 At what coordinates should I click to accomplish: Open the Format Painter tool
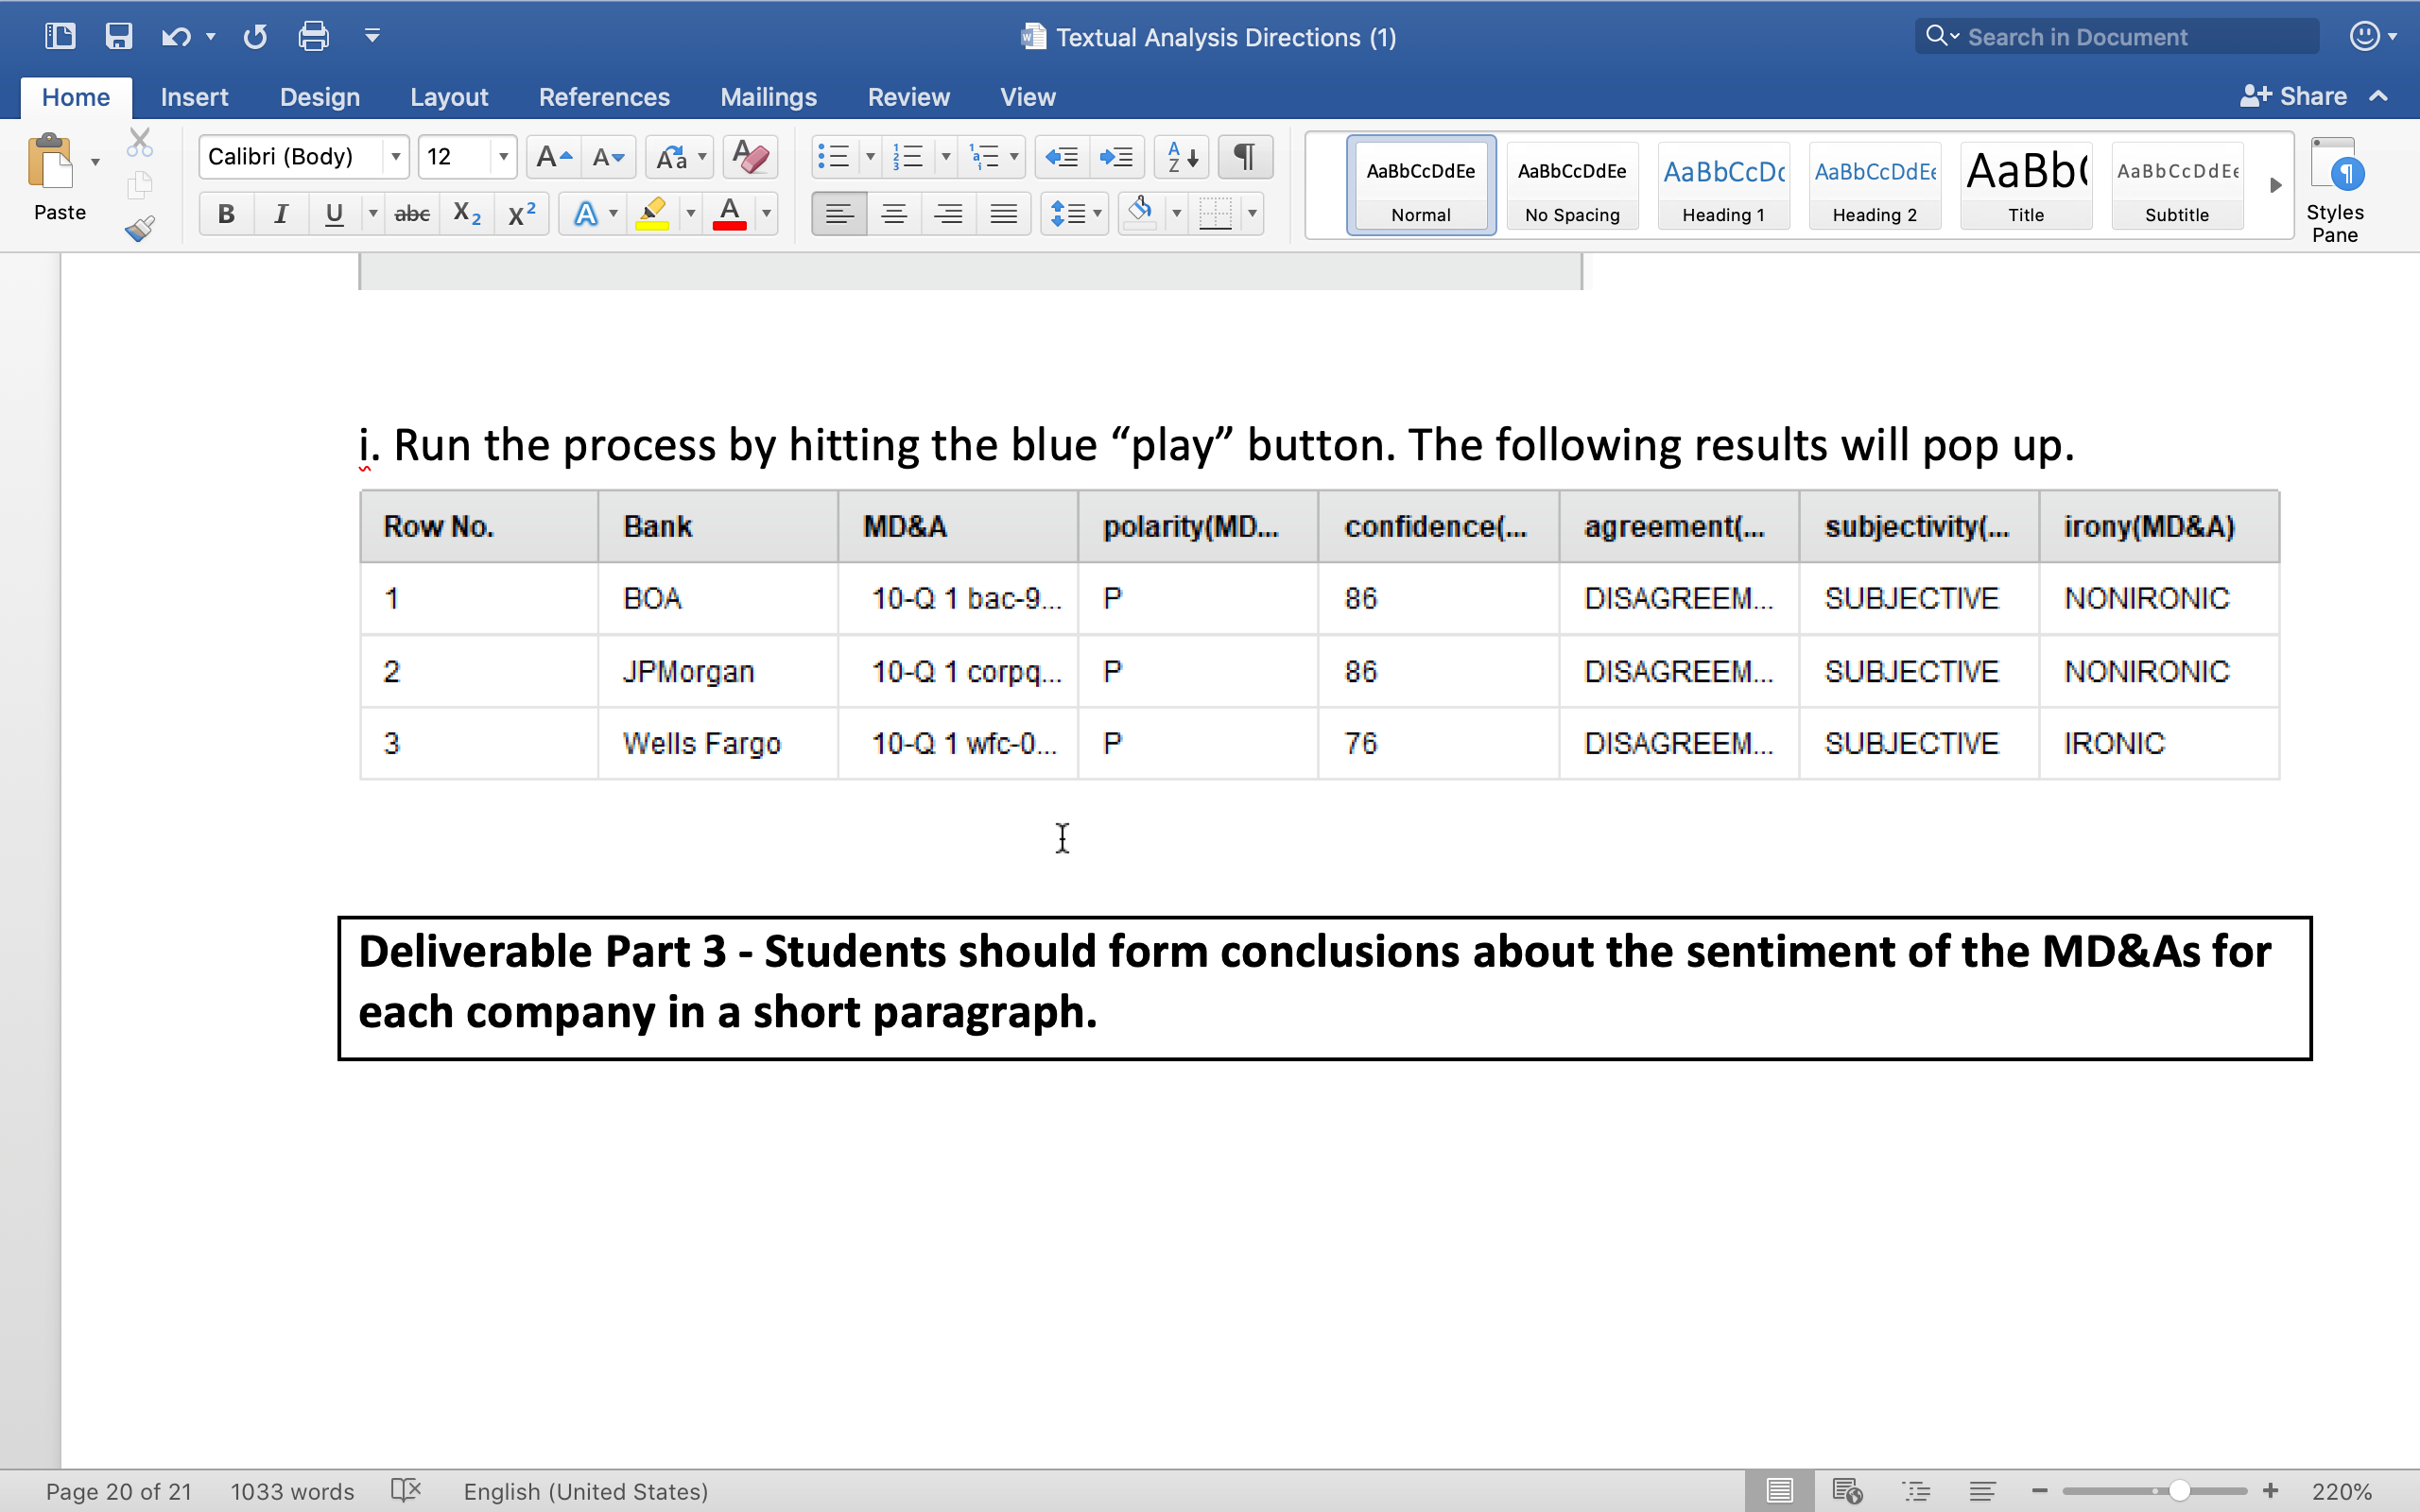139,228
